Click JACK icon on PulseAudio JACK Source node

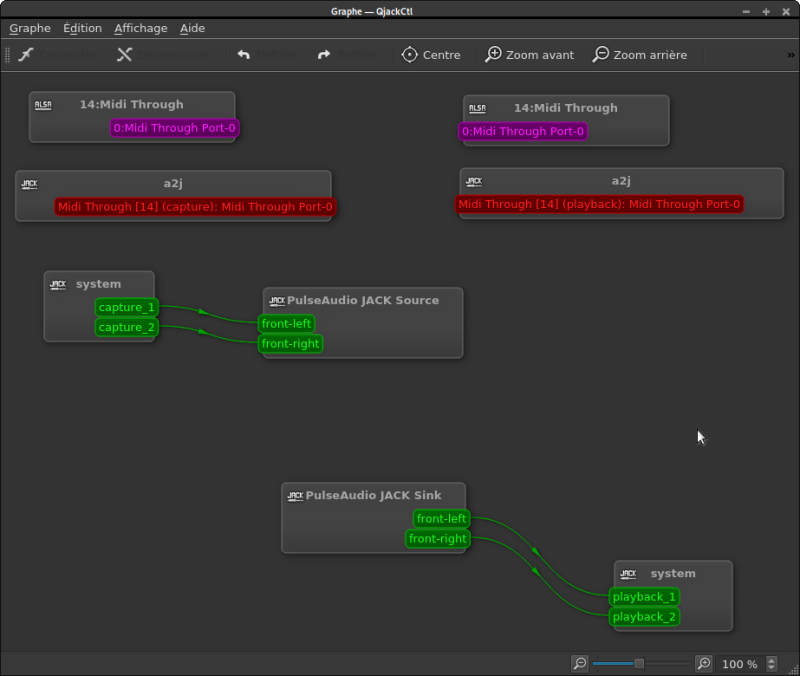[277, 301]
